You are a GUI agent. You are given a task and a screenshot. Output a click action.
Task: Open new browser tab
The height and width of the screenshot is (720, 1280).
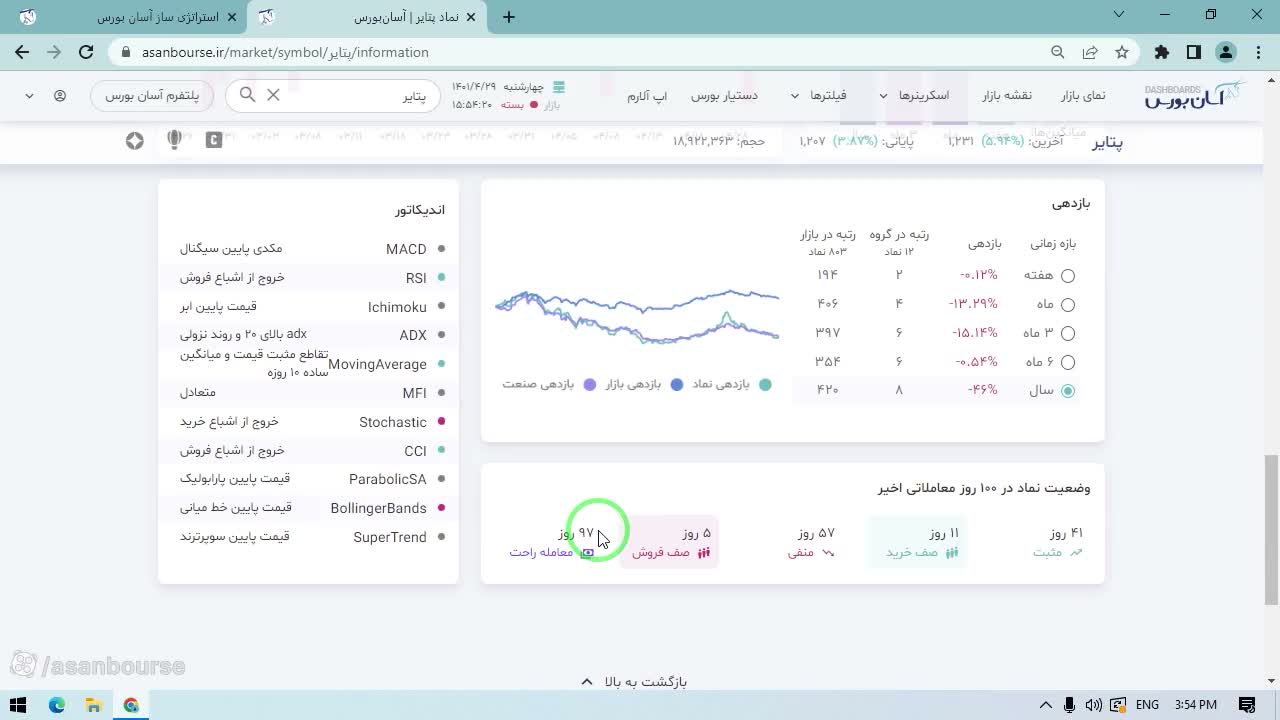click(509, 17)
